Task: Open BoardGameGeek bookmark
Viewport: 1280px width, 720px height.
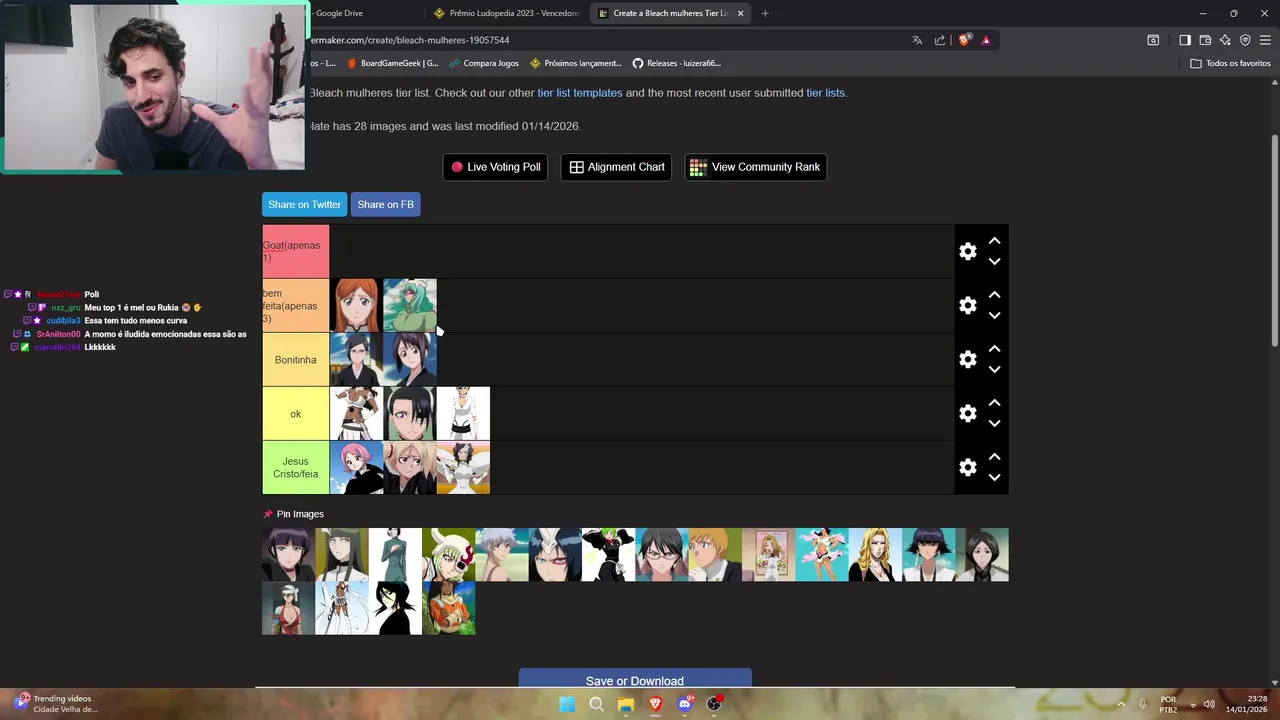Action: pos(393,63)
